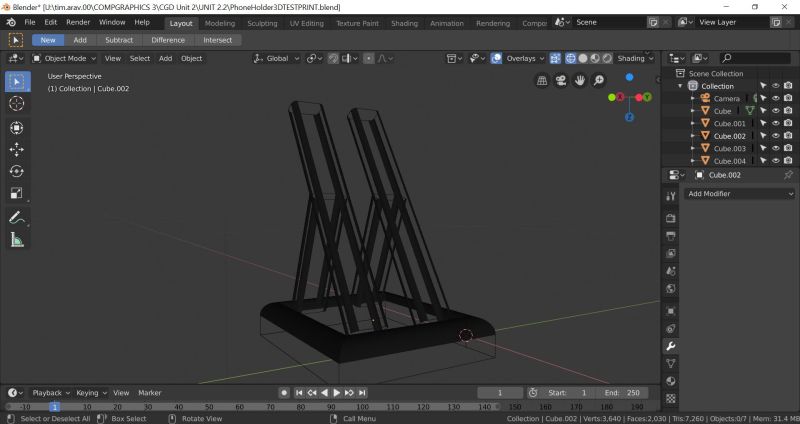Click the green Y axis gizmo

pos(647,97)
